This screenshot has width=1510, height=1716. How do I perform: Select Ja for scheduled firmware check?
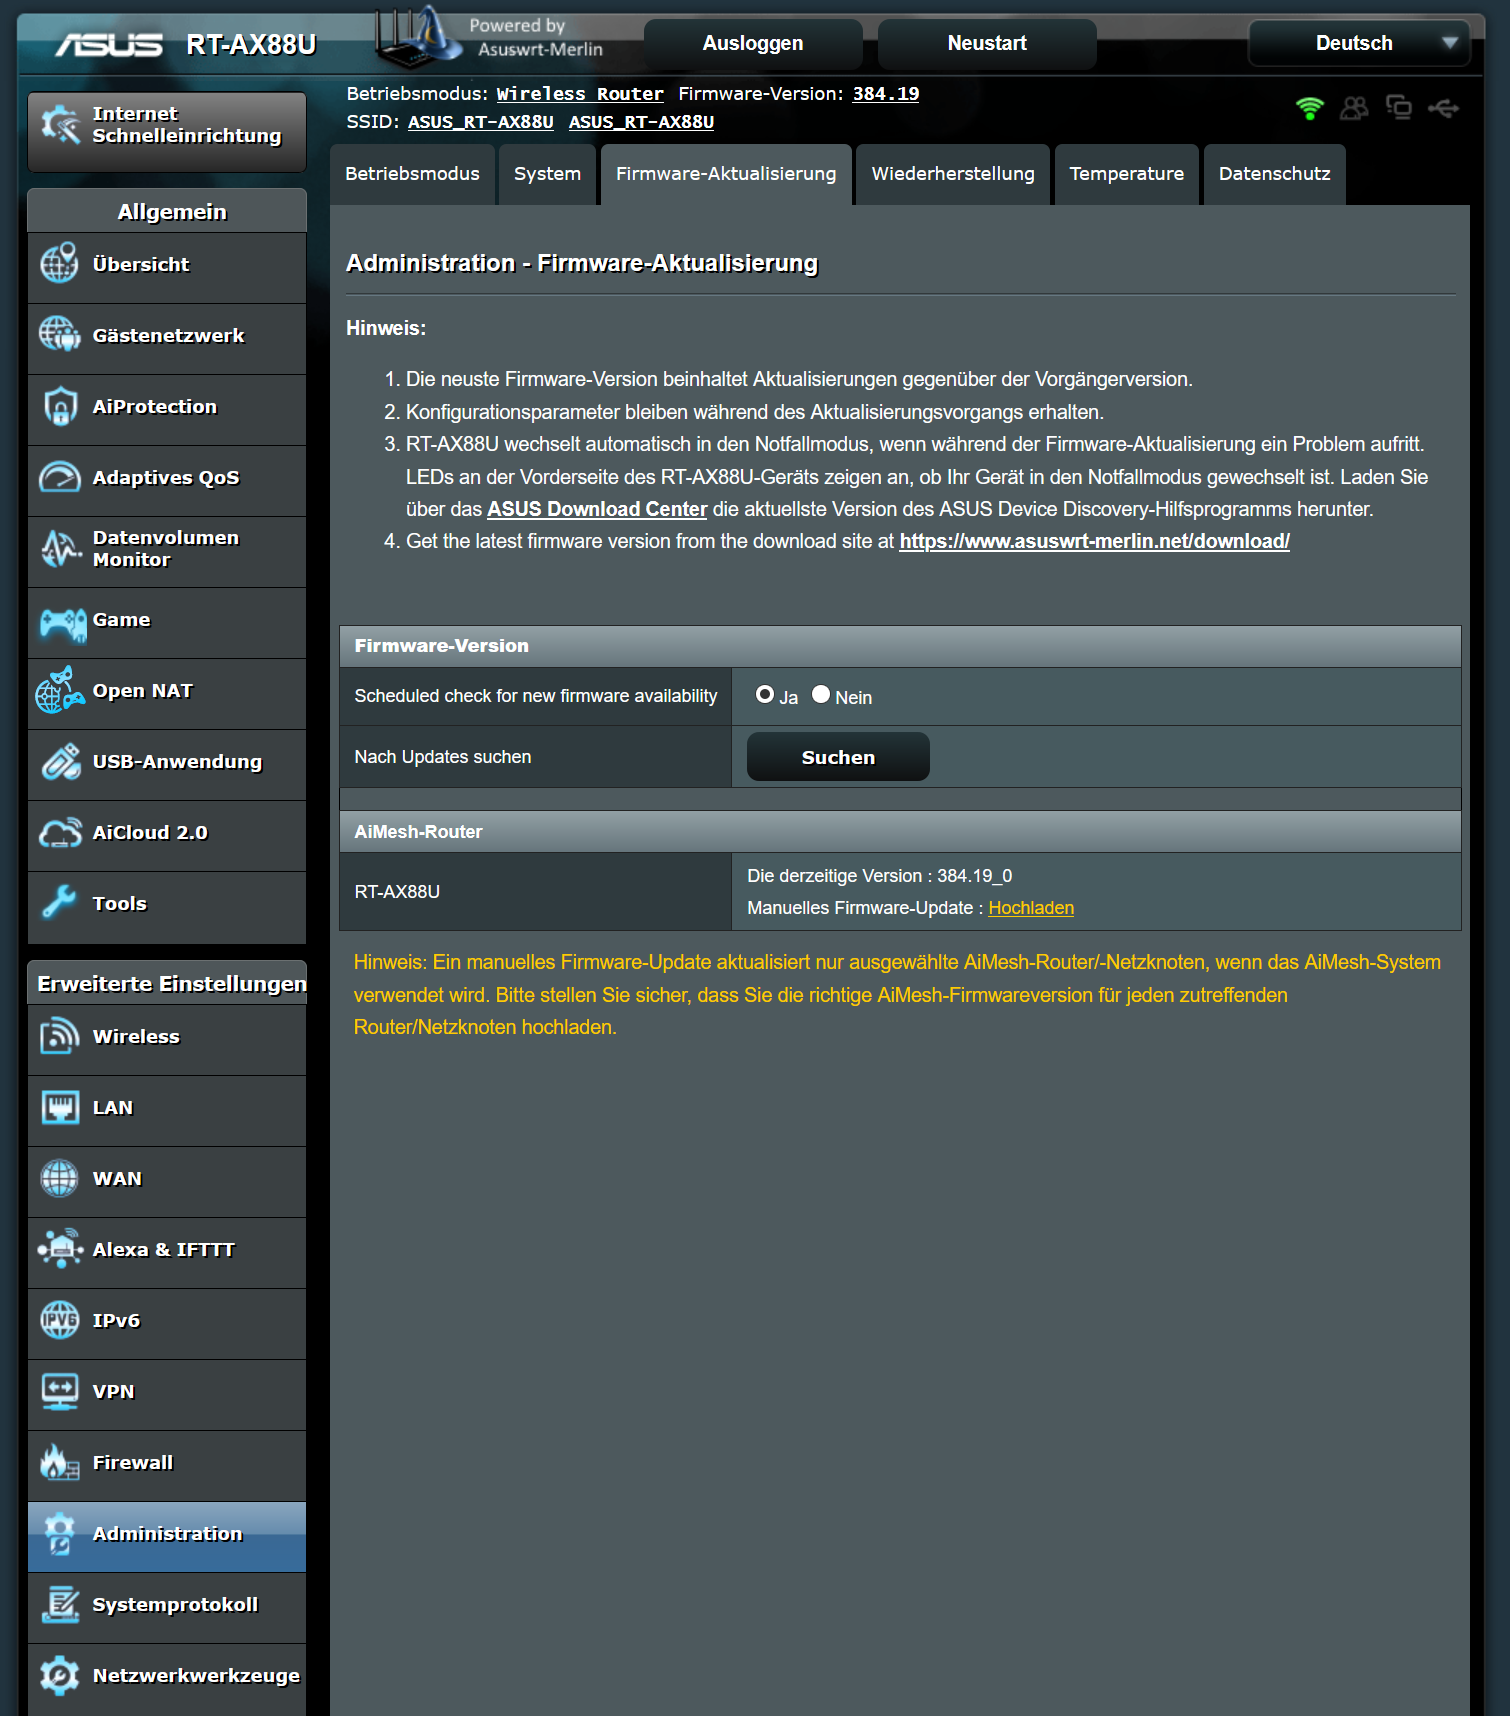coord(765,694)
